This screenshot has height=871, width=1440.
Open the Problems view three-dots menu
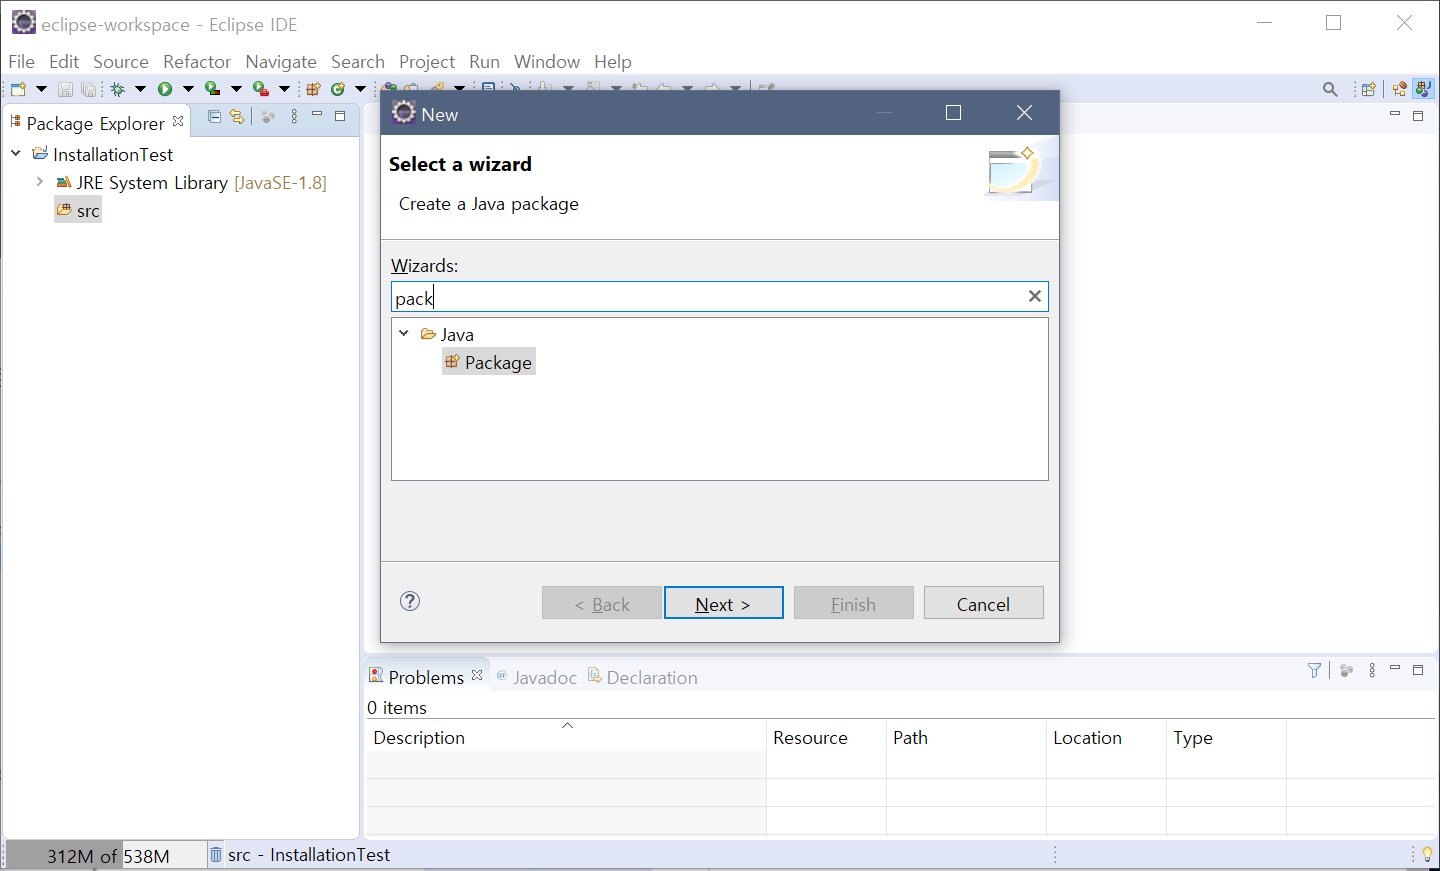click(x=1372, y=670)
